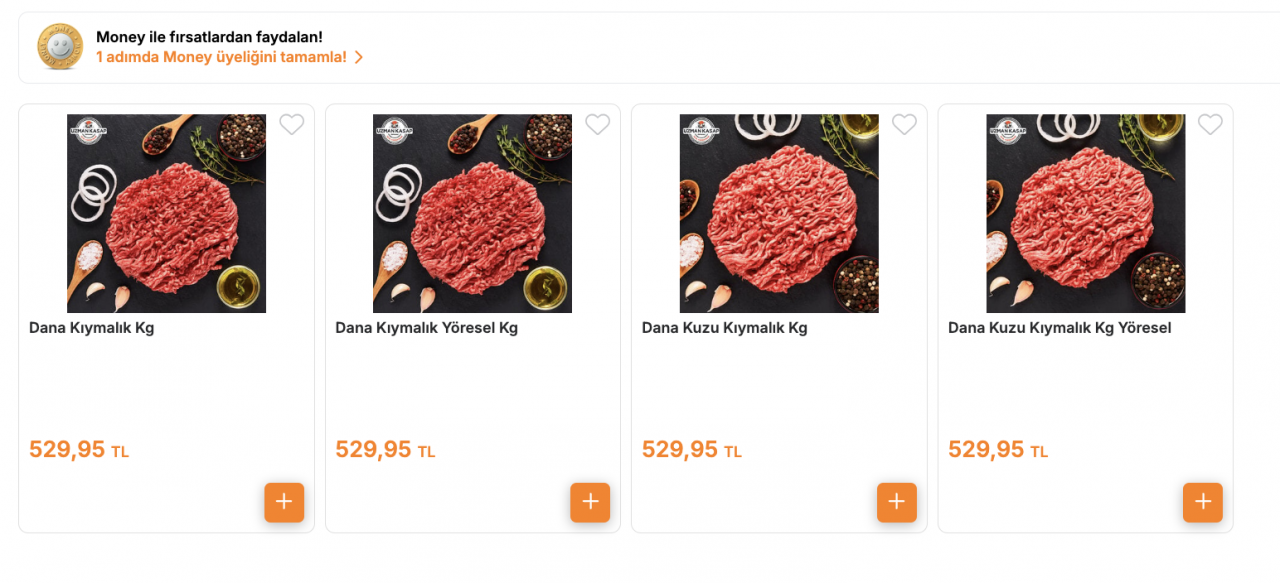Click the Dana Kuzu Kıymalık Kg Yöresel image
The height and width of the screenshot is (583, 1280).
tap(1085, 213)
